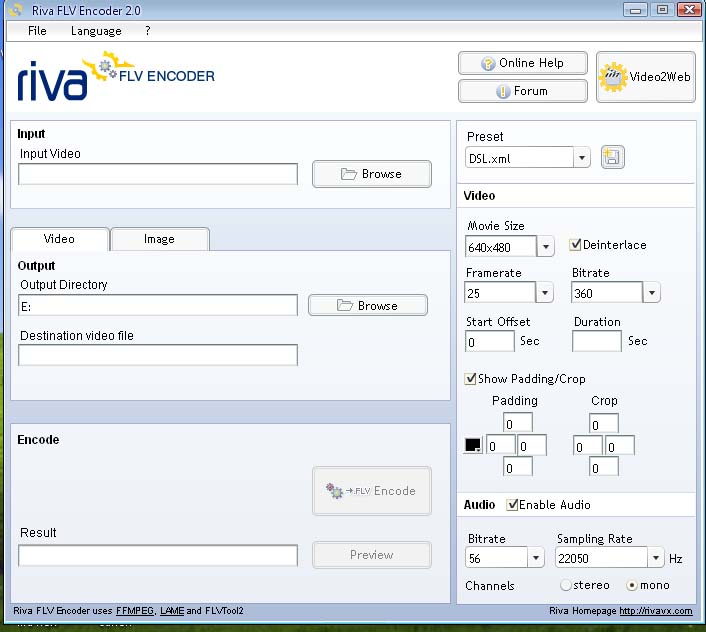706x632 pixels.
Task: Open the Sampling Rate dropdown arrow
Action: [x=656, y=558]
